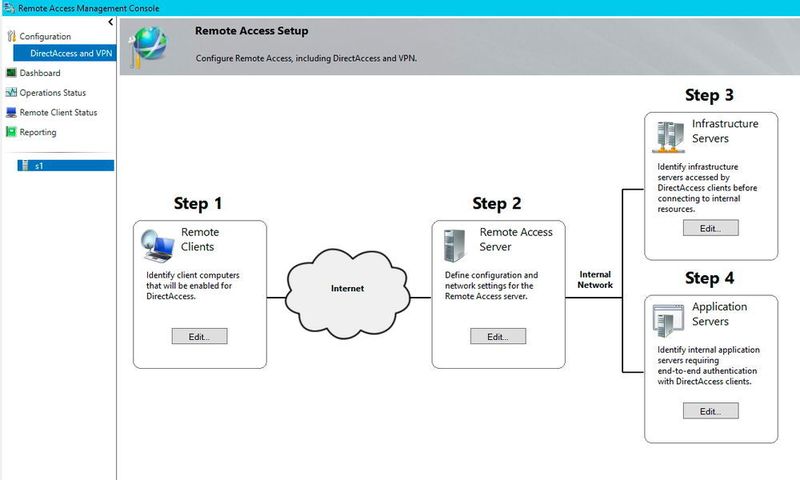Click the Remote Access Server tower icon
The width and height of the screenshot is (800, 480).
[455, 246]
